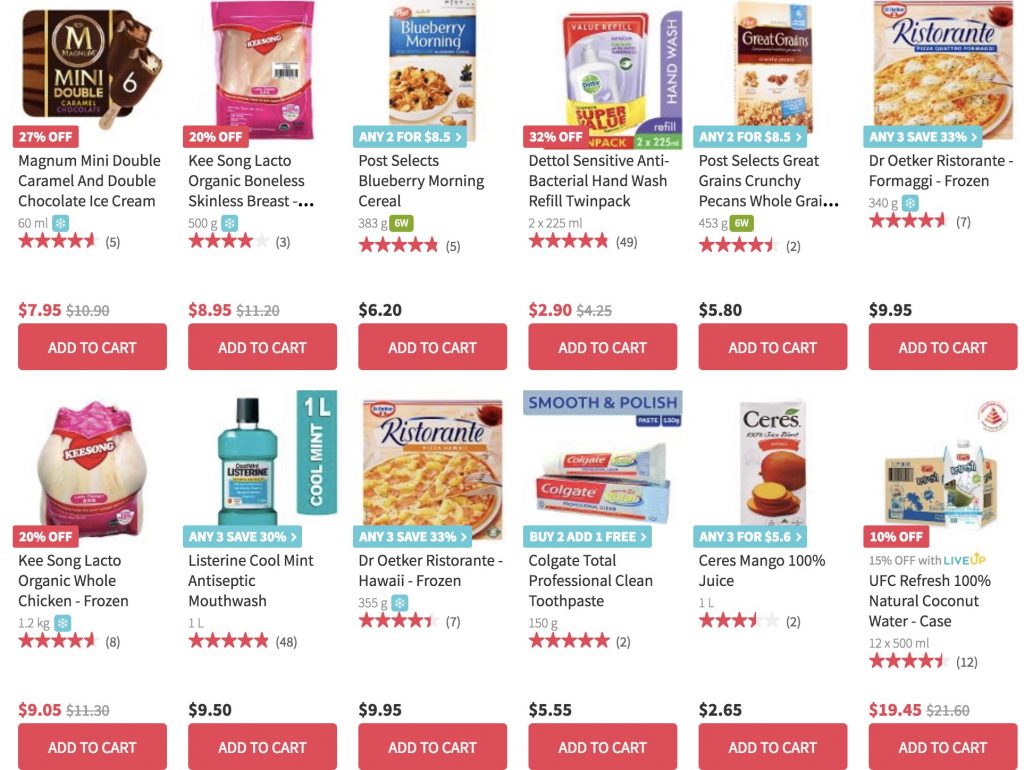Open ANY 3 SAVE 33% promo on Formaggi pizza
This screenshot has width=1024, height=770.
tap(923, 137)
